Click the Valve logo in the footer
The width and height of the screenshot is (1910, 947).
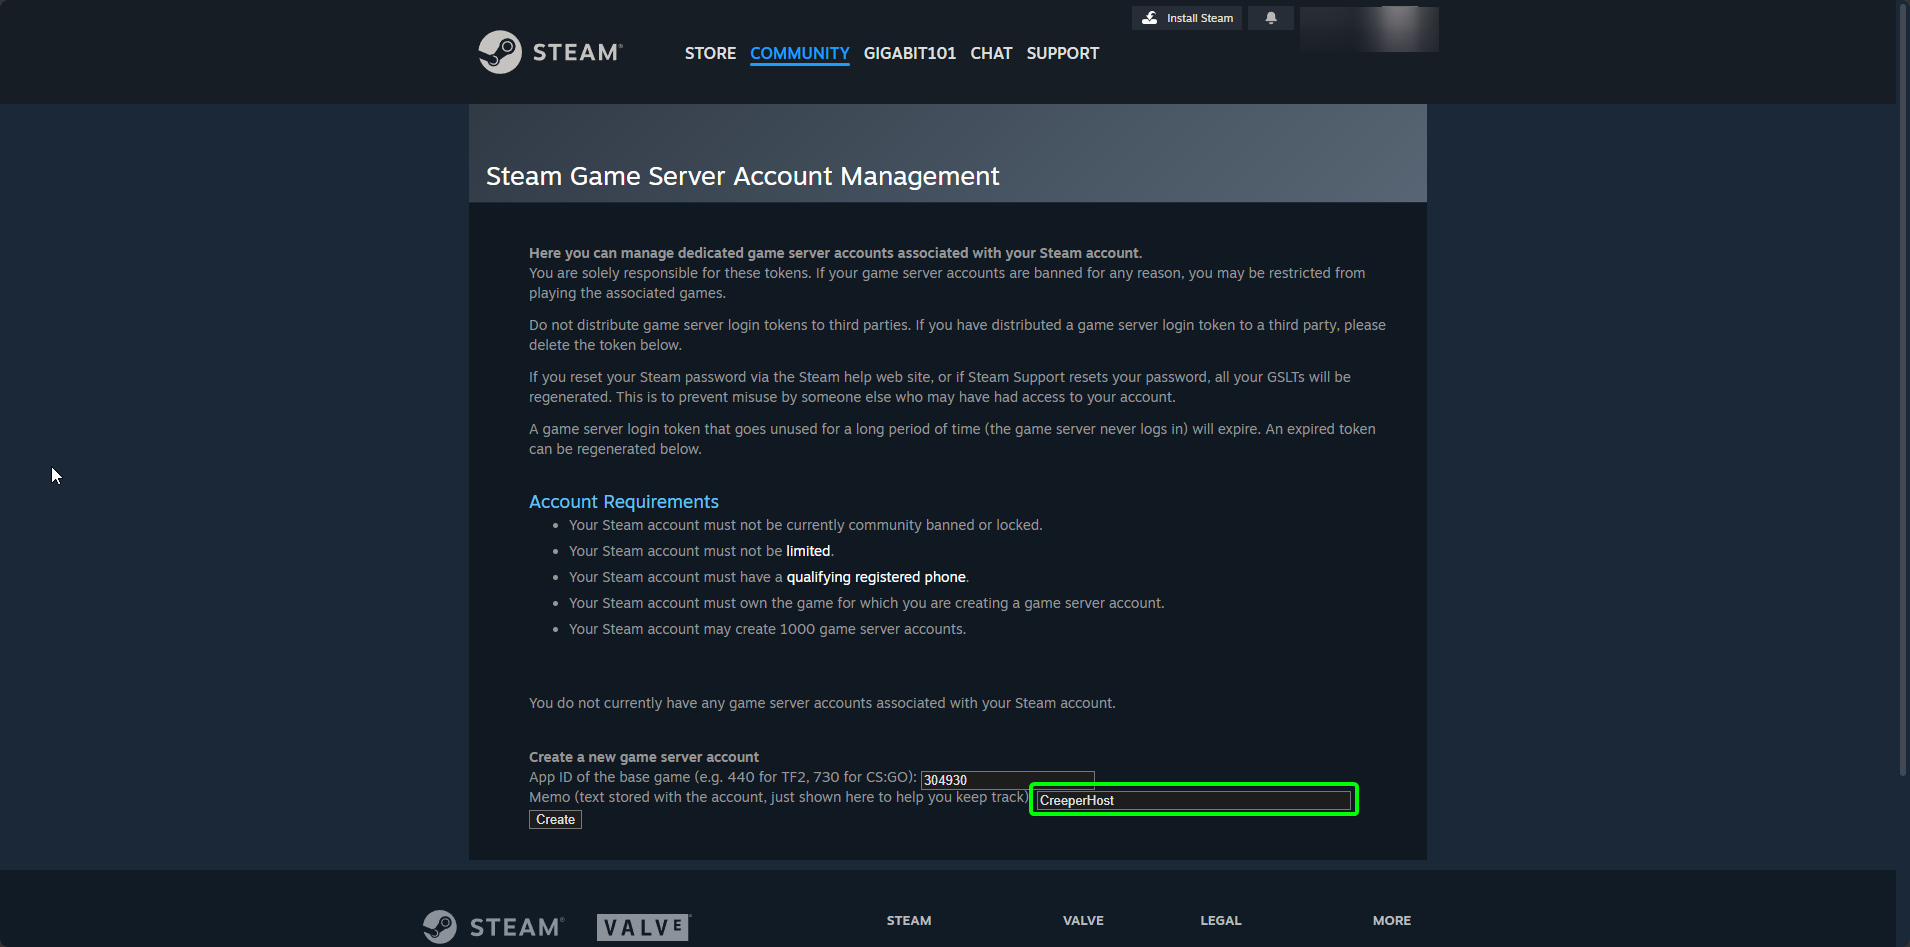pyautogui.click(x=642, y=926)
